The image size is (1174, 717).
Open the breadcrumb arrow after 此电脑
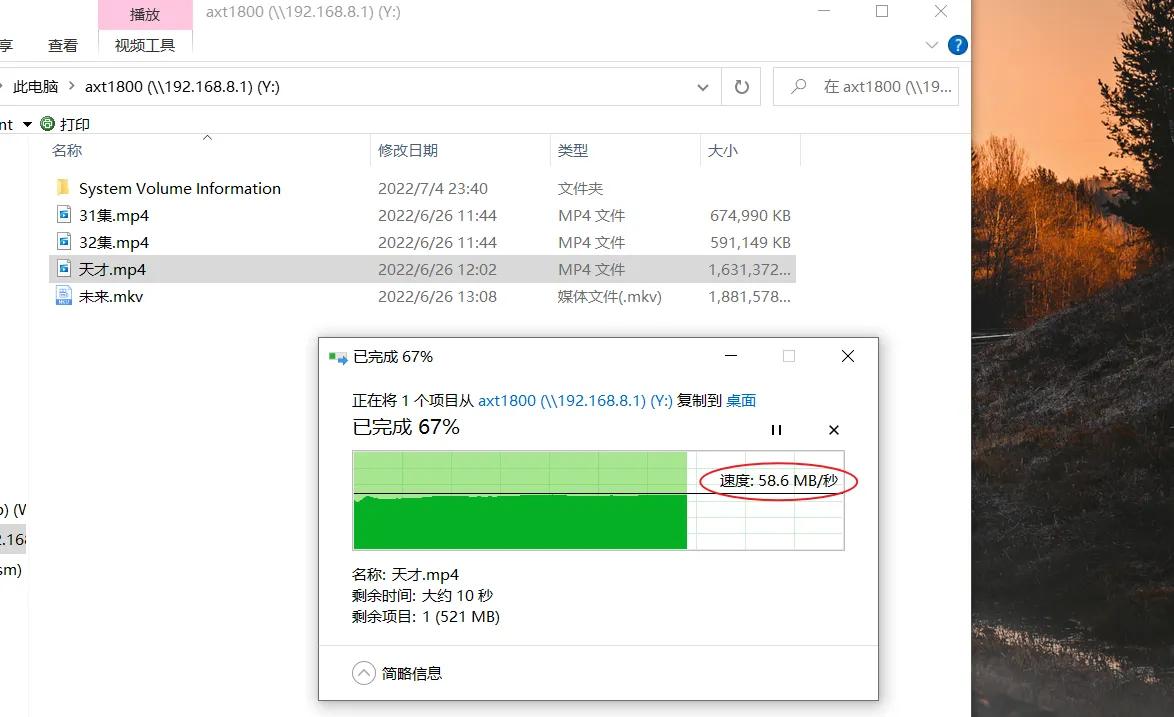point(71,86)
